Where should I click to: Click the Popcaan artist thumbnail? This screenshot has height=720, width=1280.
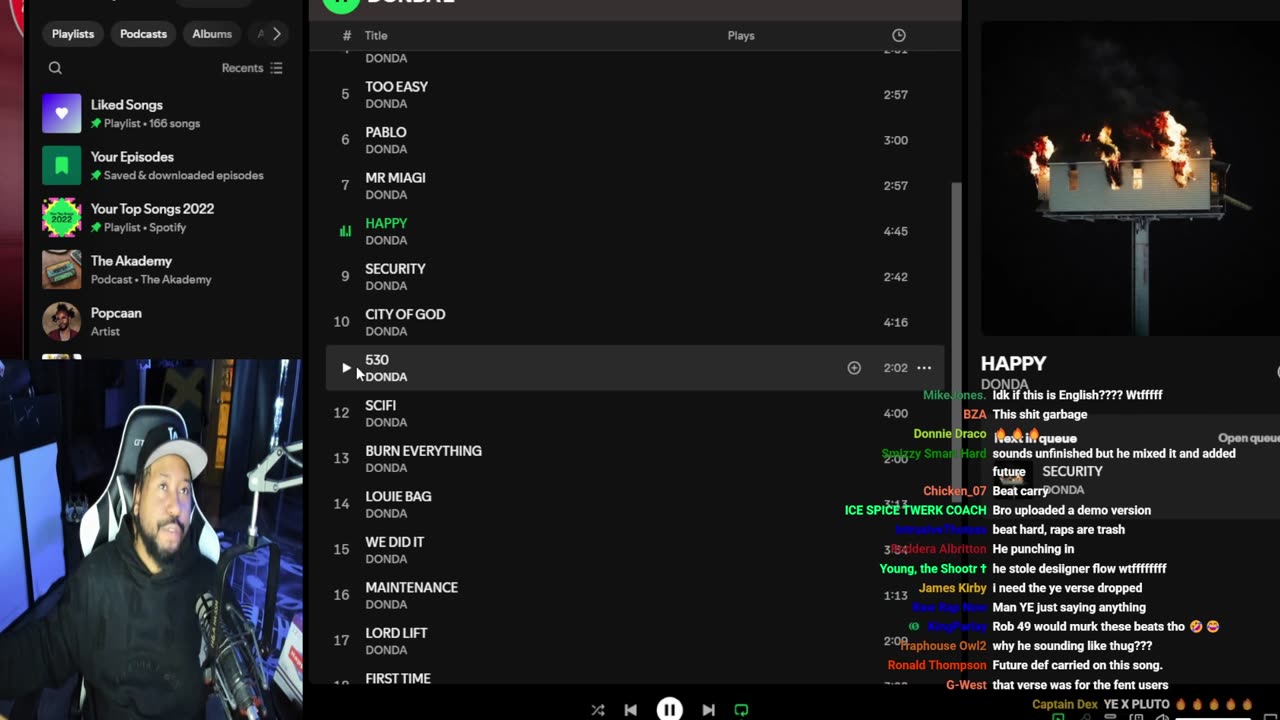click(61, 322)
